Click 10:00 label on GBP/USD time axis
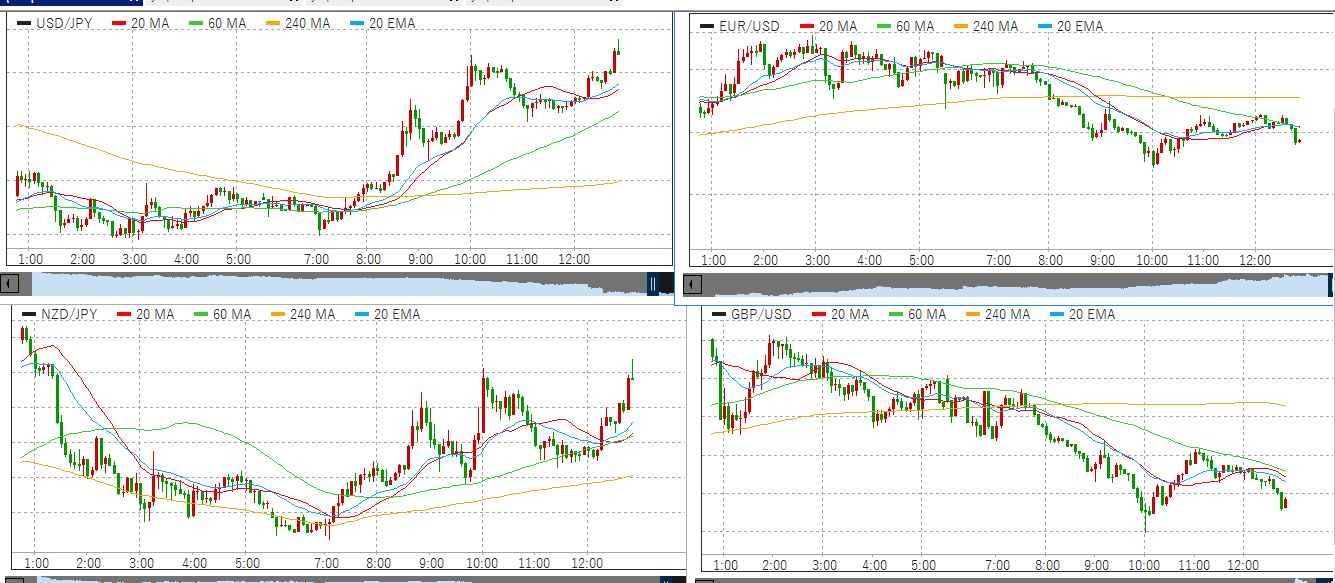The width and height of the screenshot is (1335, 583). point(1144,565)
